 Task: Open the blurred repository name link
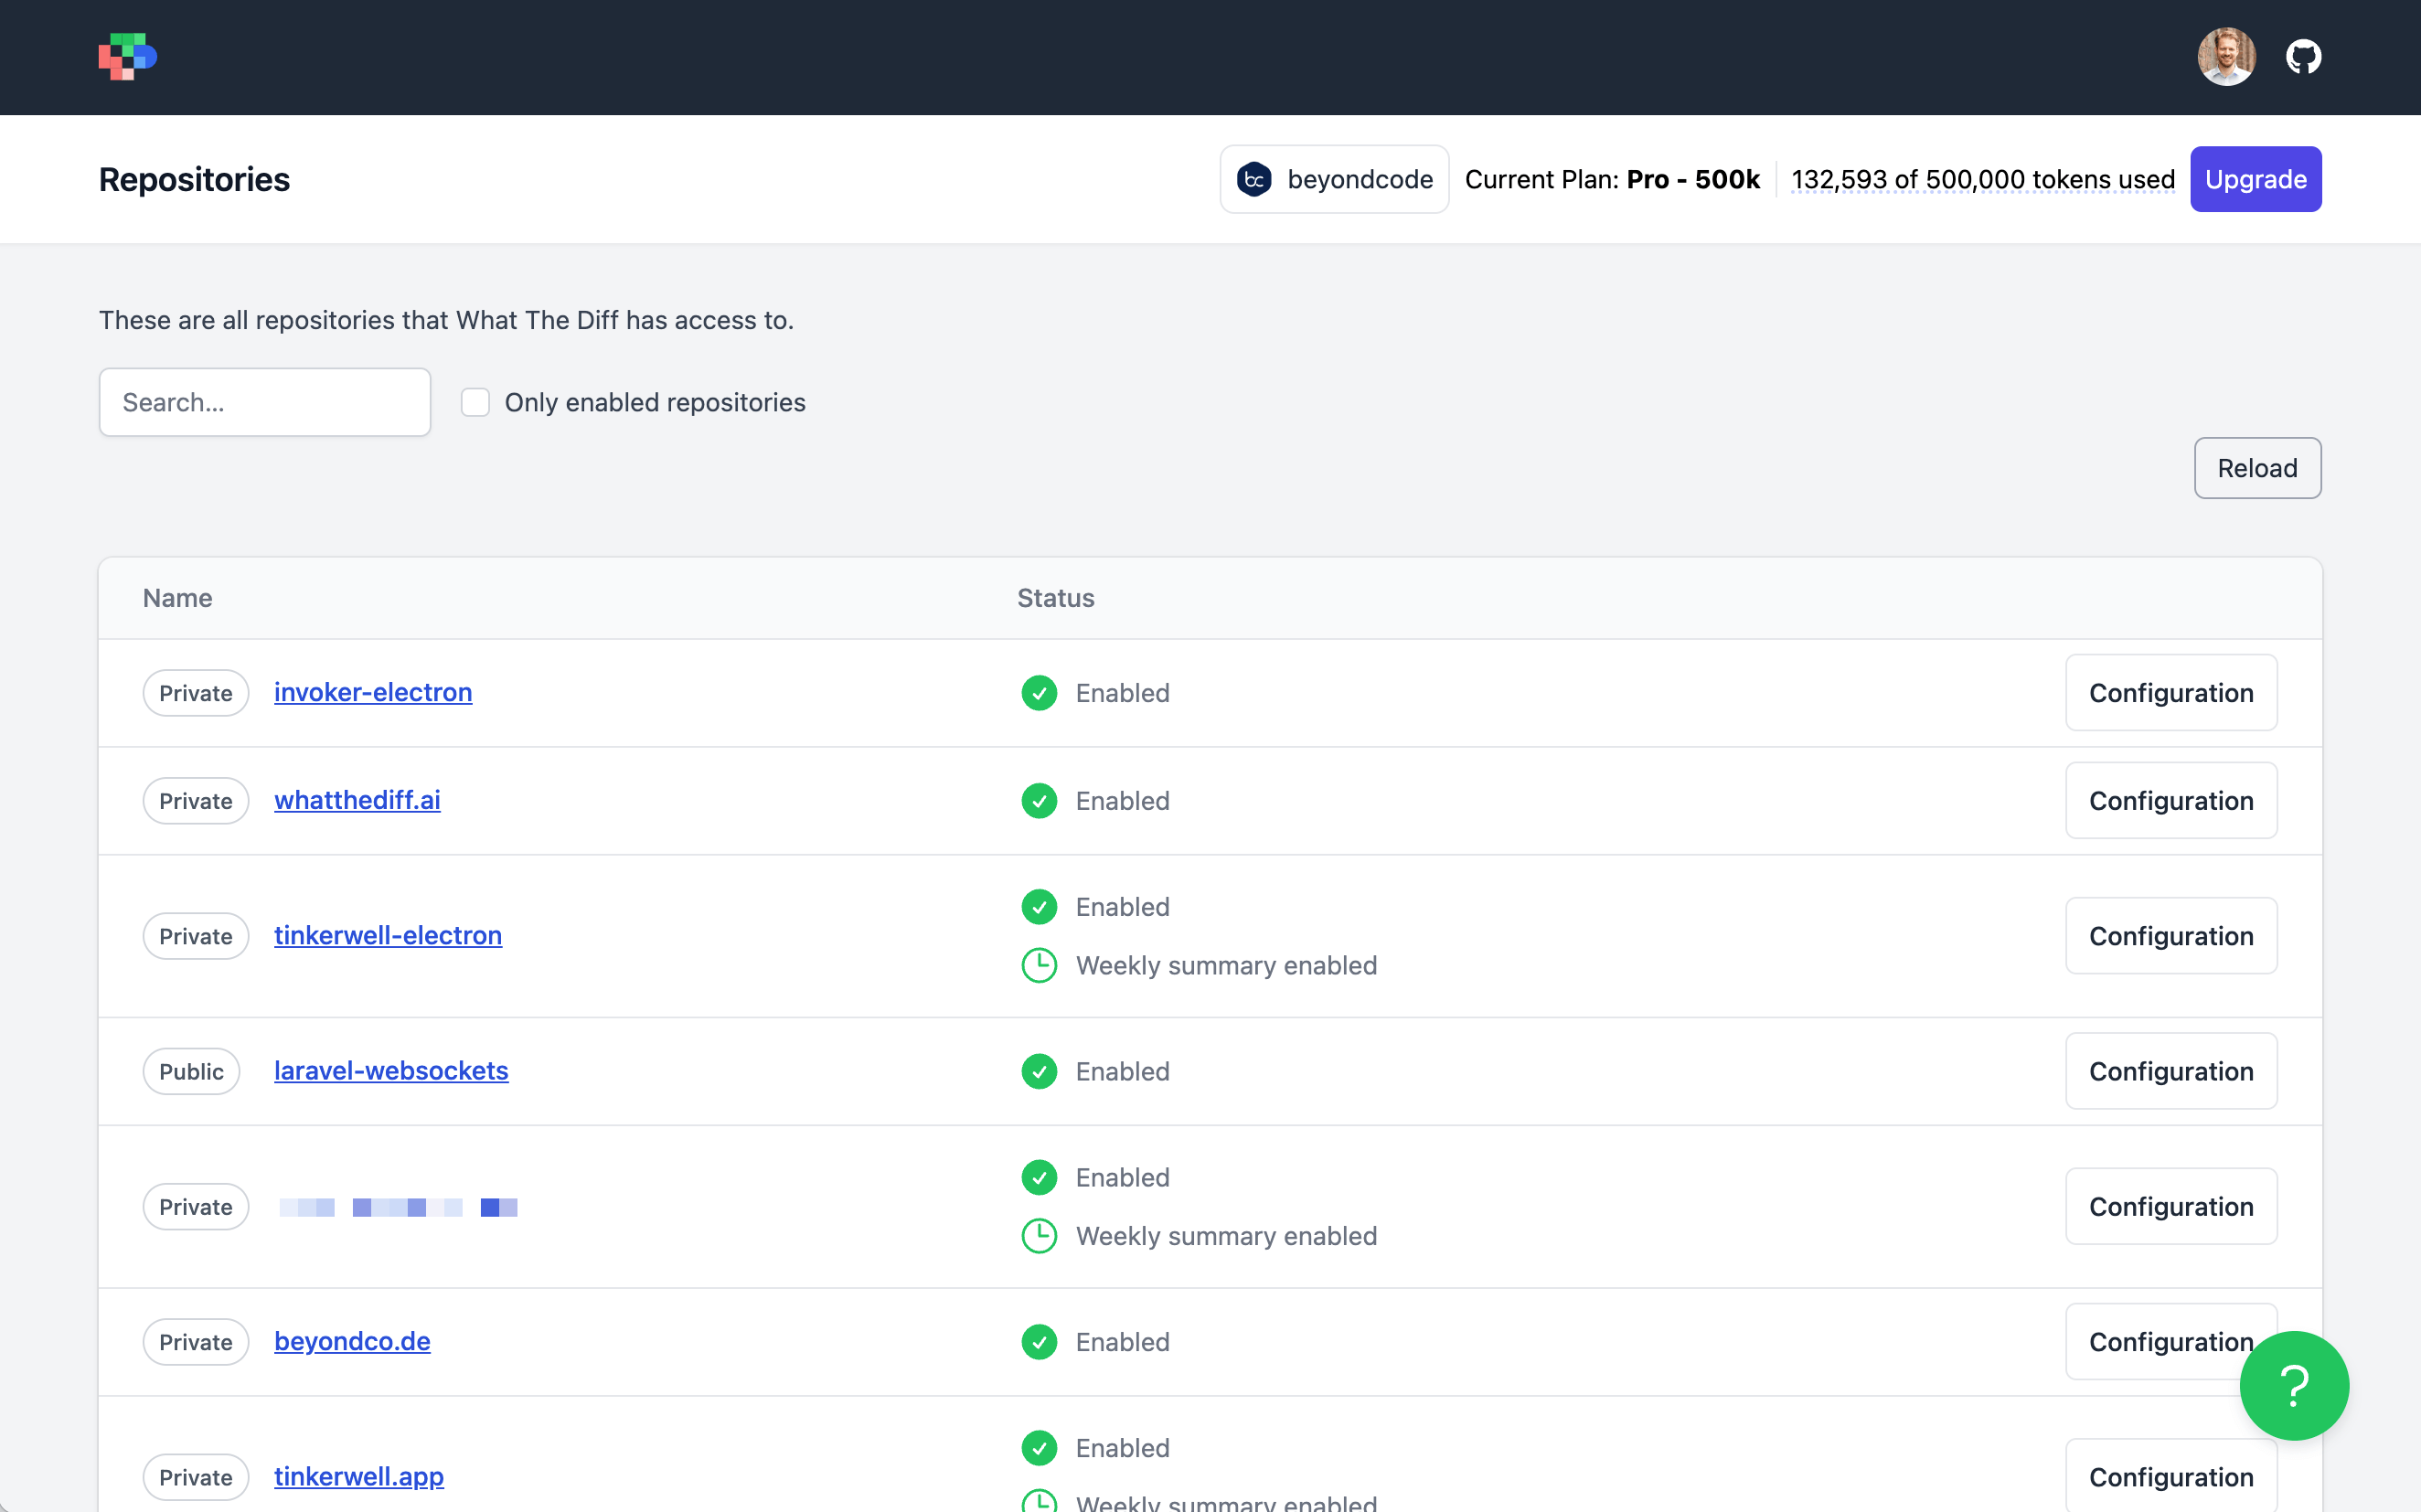click(398, 1207)
